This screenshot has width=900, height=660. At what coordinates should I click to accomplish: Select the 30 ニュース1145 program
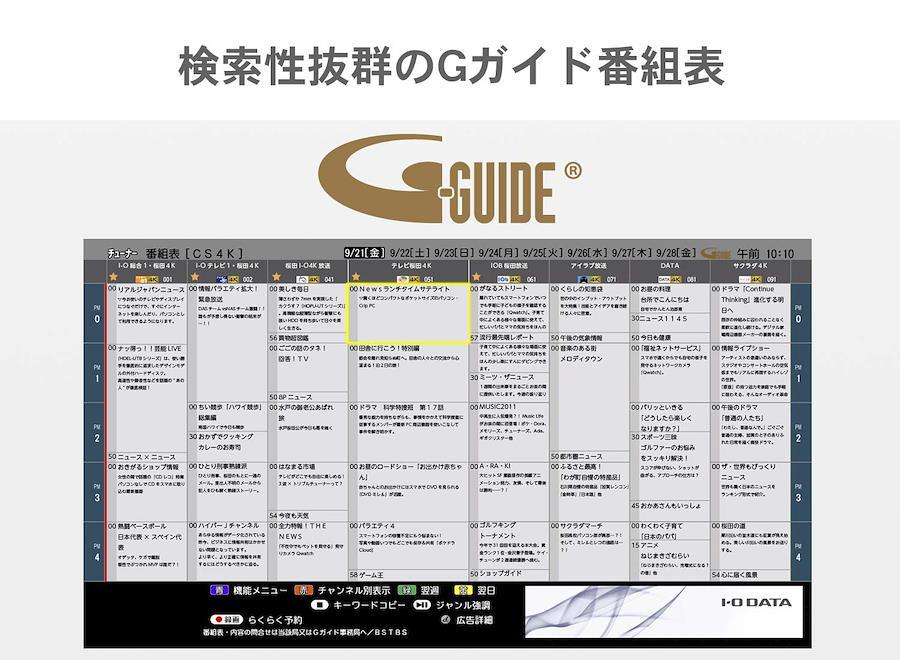[x=670, y=323]
